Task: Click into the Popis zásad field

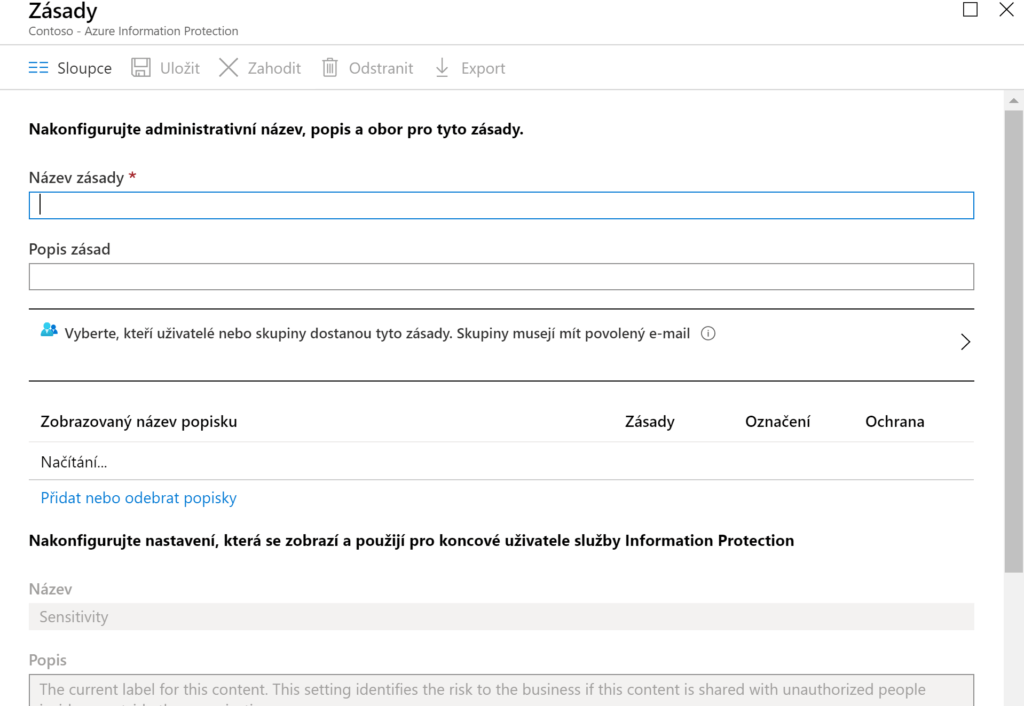Action: (x=501, y=277)
